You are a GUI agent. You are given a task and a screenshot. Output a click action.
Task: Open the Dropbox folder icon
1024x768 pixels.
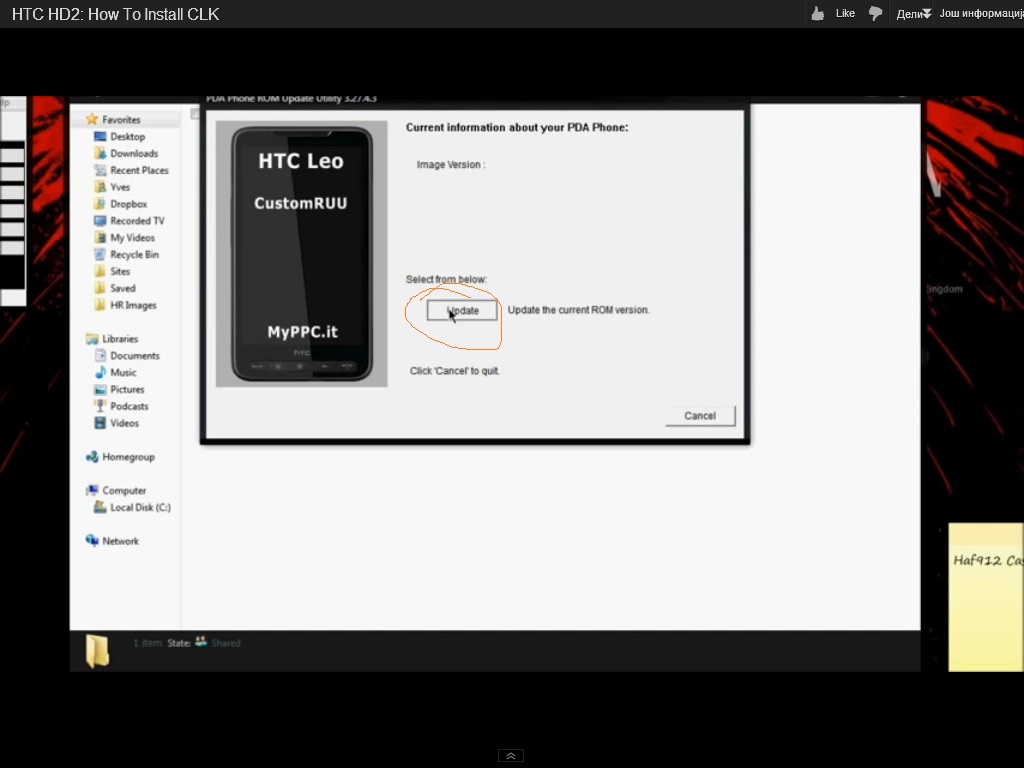coord(100,204)
